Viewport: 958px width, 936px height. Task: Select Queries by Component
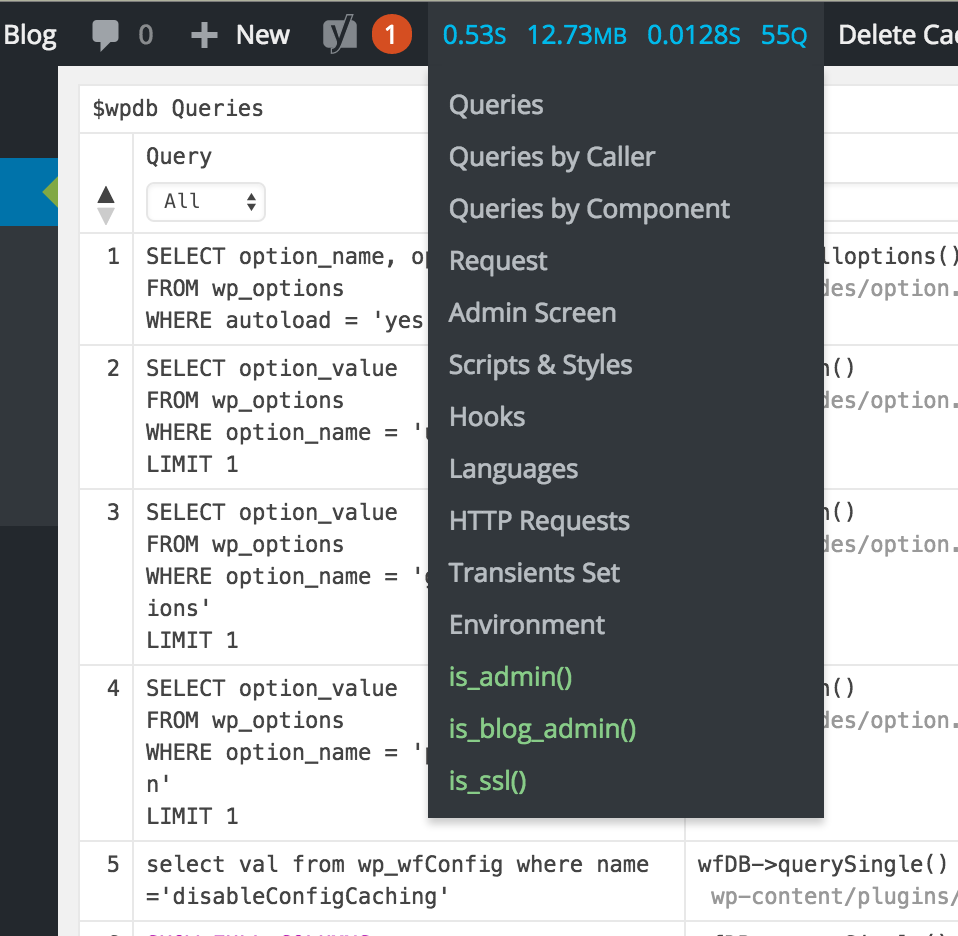click(589, 209)
